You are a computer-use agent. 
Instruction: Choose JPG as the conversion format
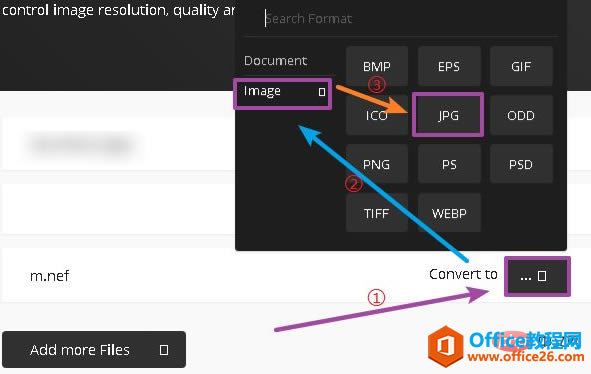(x=448, y=115)
